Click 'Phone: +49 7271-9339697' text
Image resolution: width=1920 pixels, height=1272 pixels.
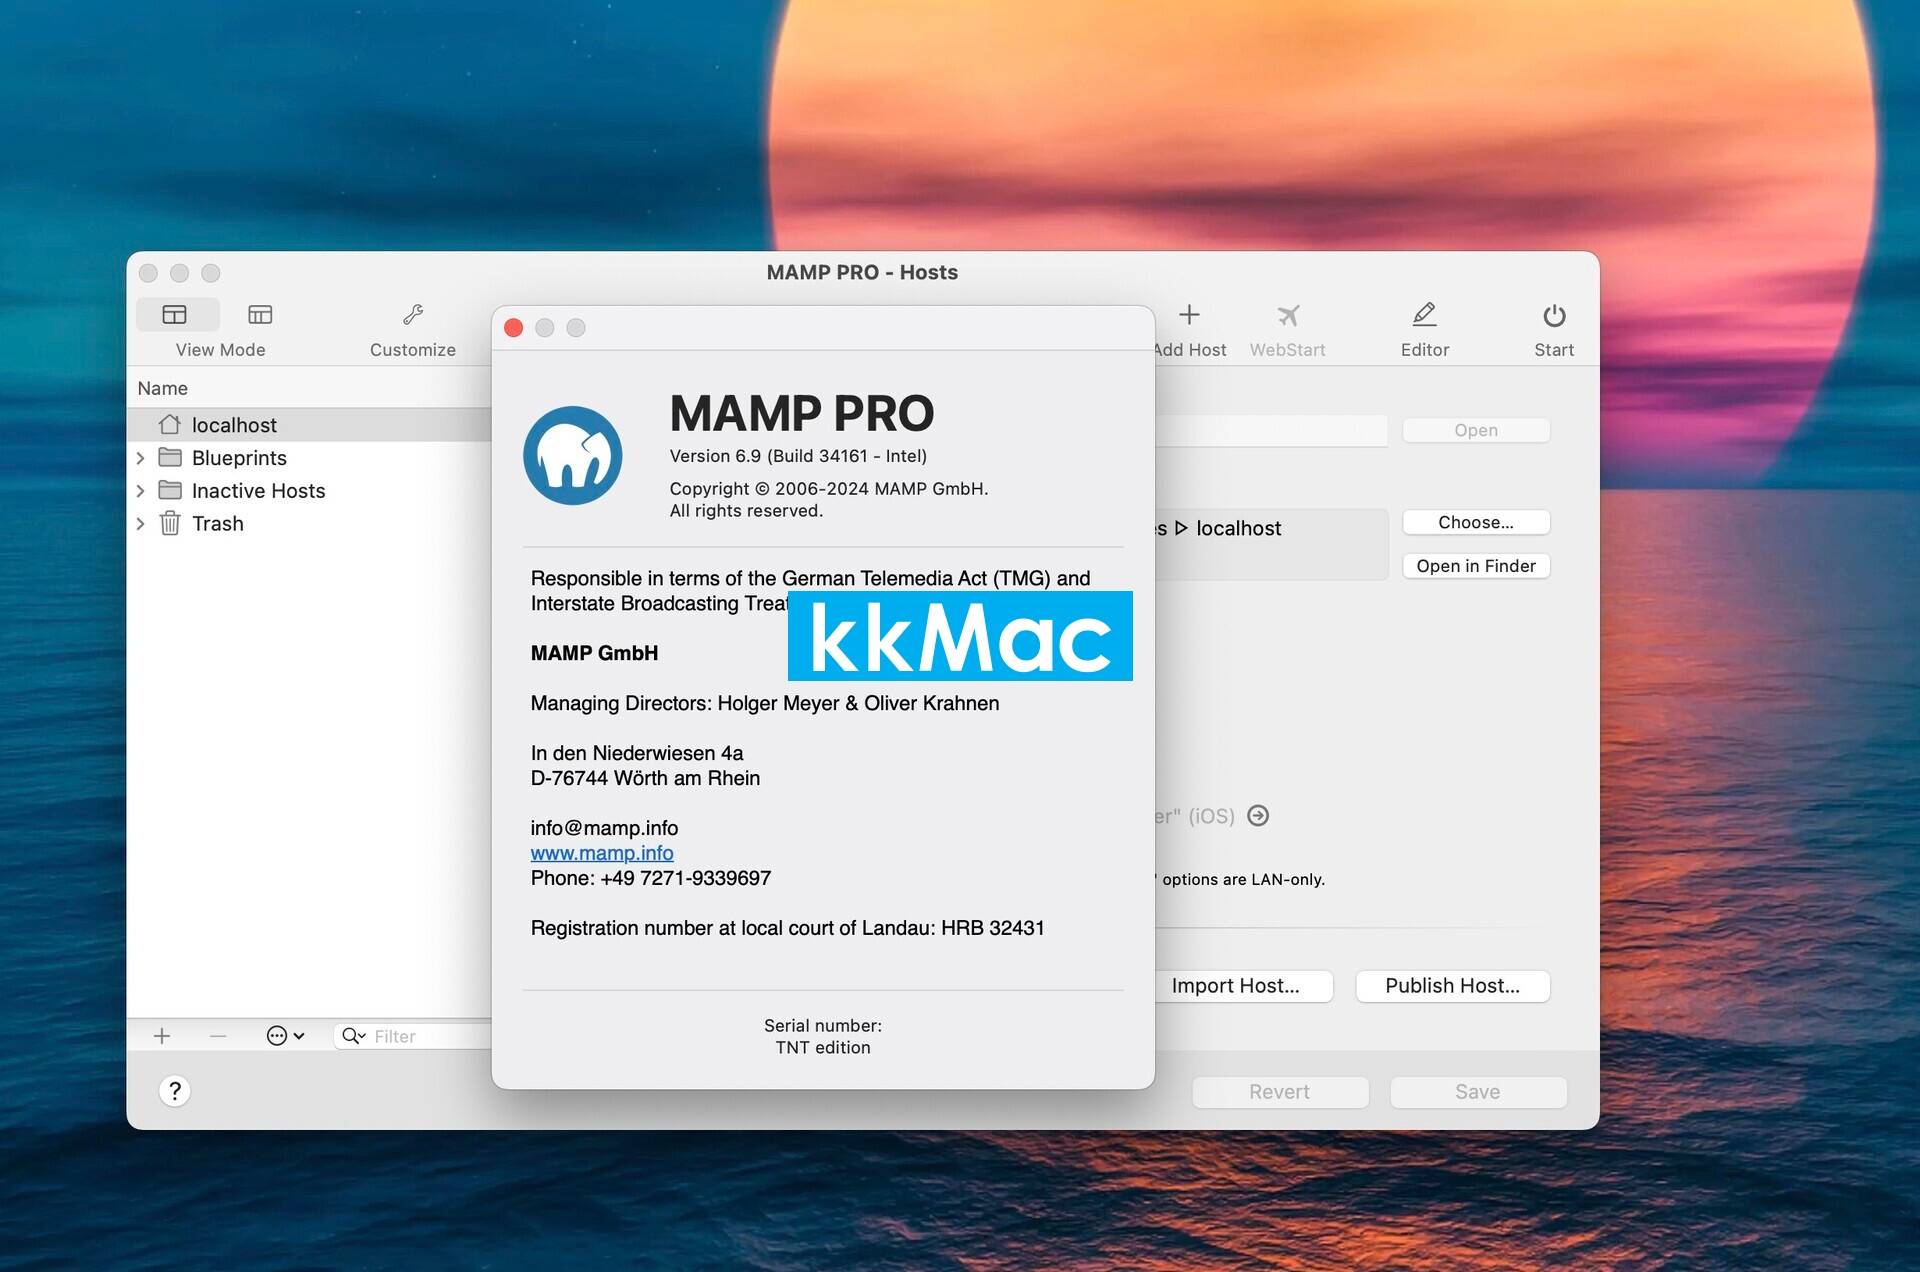pyautogui.click(x=651, y=878)
